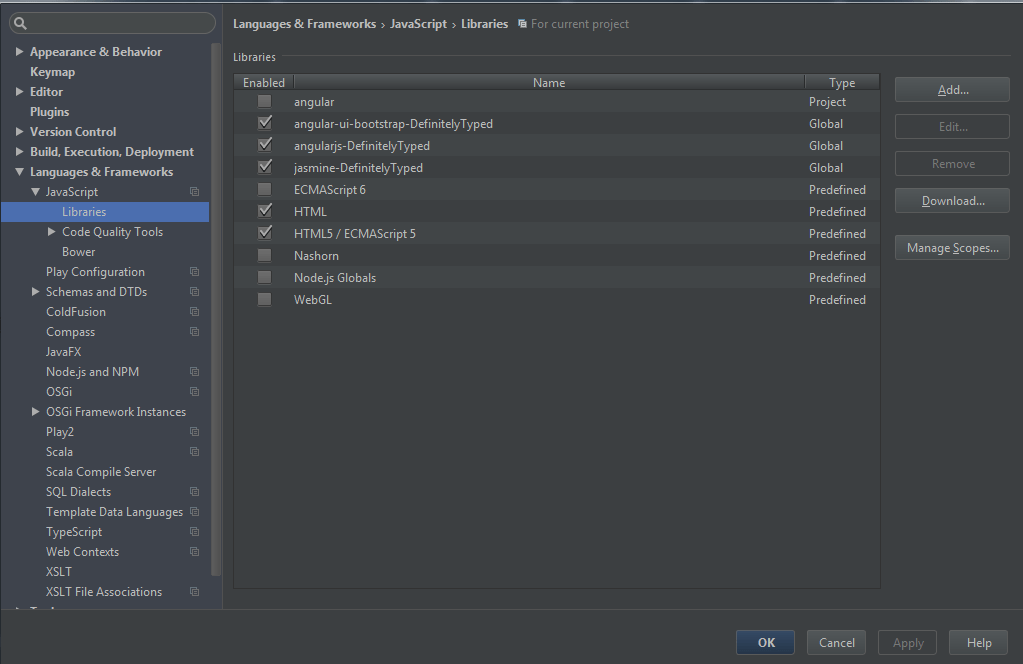Screen dimensions: 1023x664
Task: Click project-level icon beside SQL Dialects
Action: pos(194,492)
